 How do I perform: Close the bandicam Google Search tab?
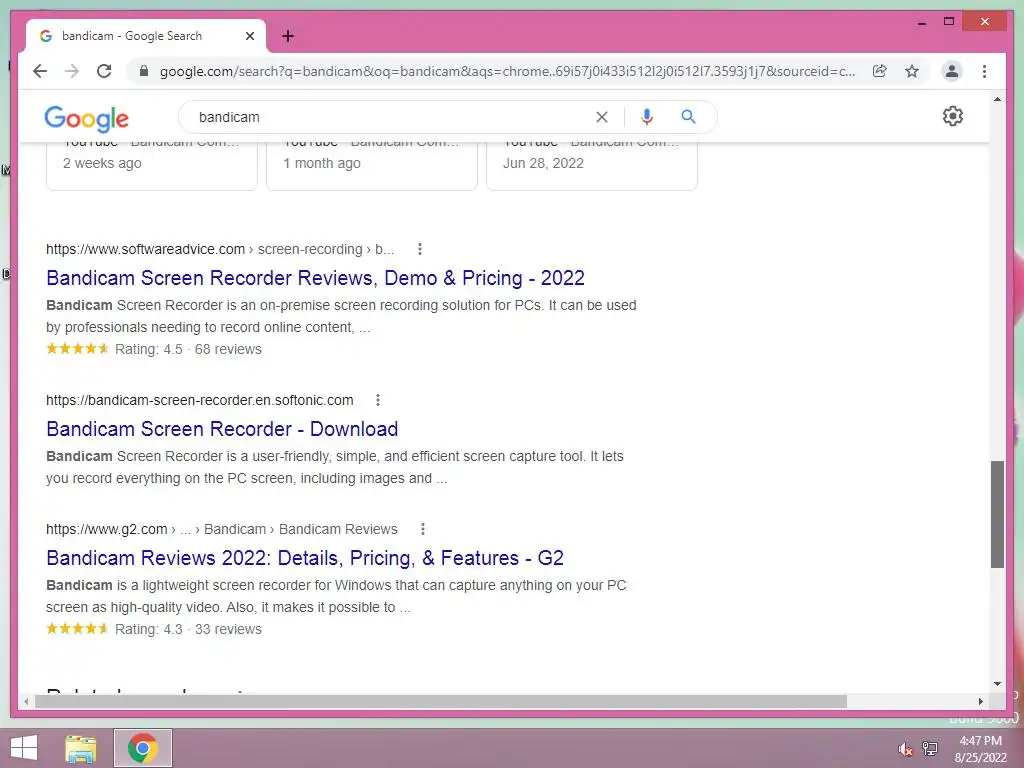coord(249,36)
